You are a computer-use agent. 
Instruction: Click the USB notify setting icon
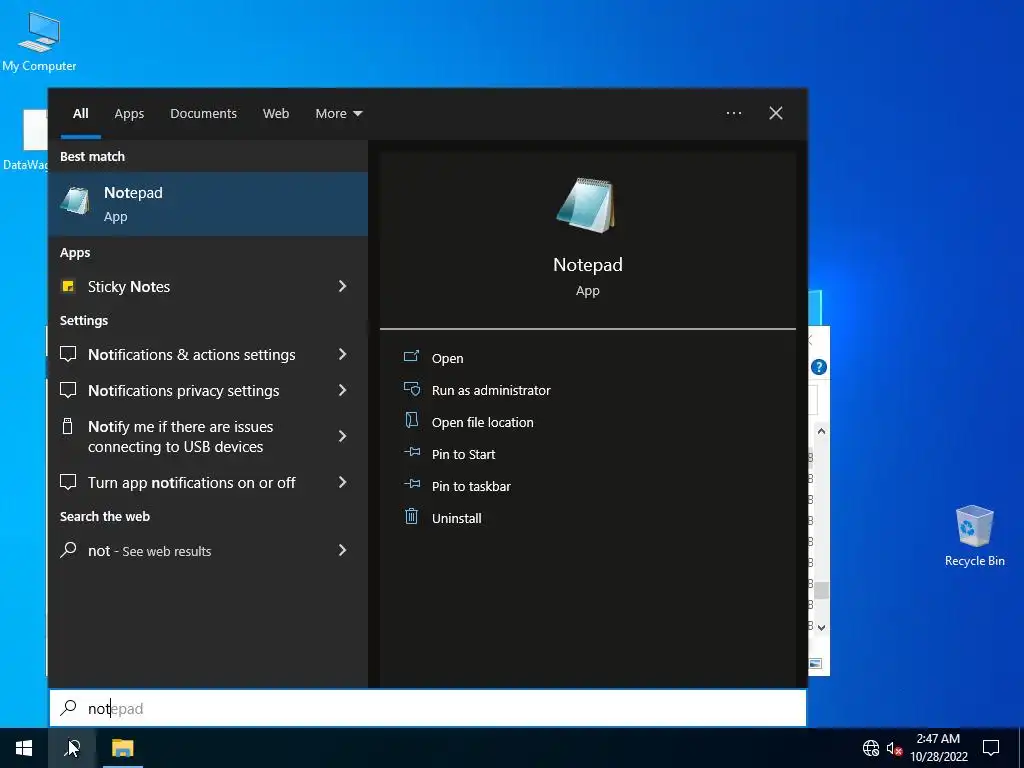click(x=67, y=426)
